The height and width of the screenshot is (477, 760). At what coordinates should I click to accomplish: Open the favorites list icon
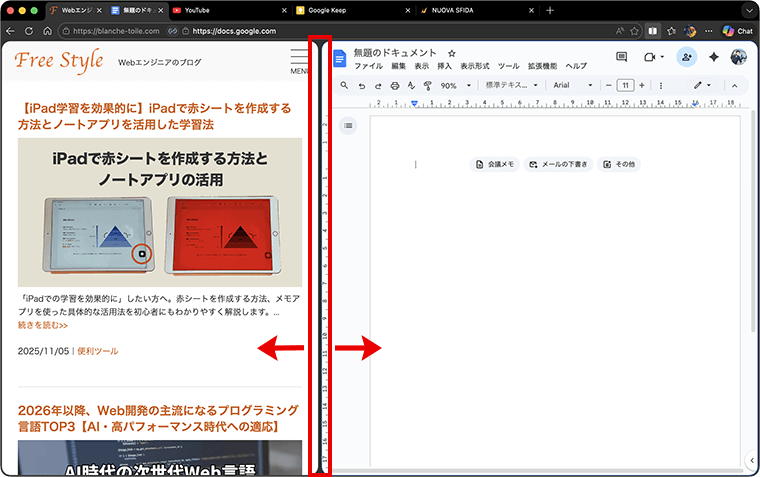671,31
